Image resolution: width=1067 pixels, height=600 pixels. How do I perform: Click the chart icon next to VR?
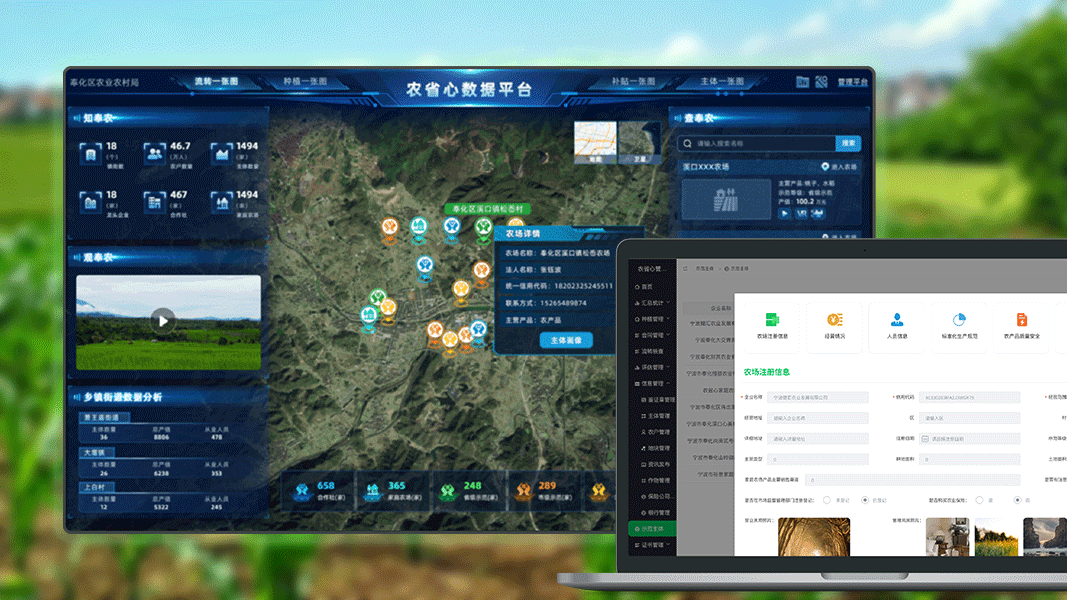[818, 214]
